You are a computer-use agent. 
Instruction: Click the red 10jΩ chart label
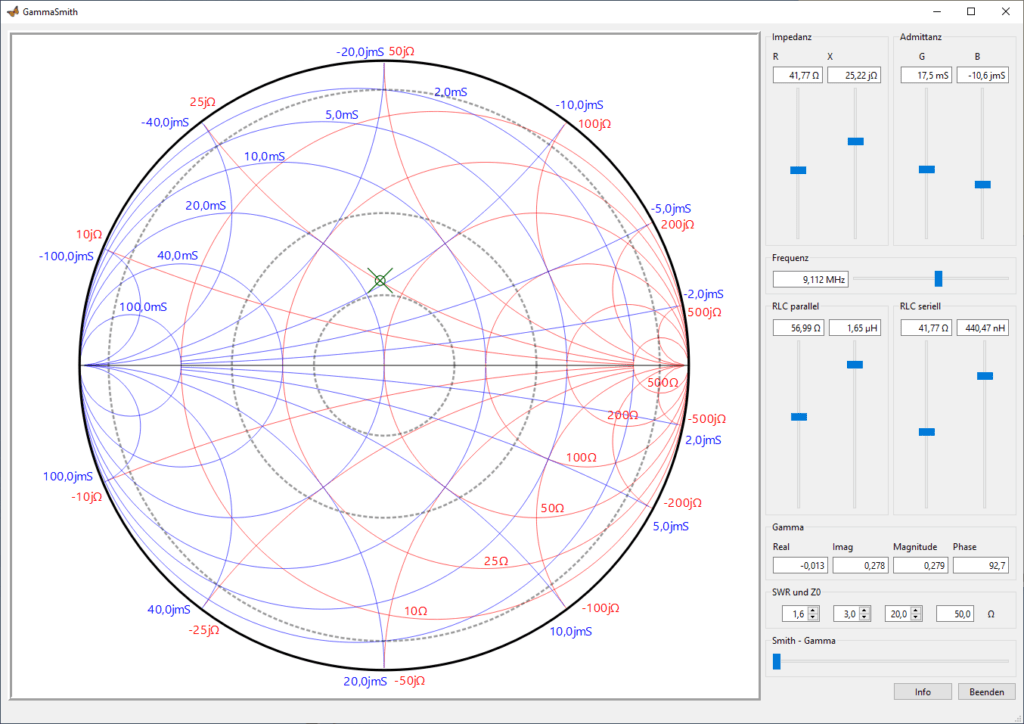pyautogui.click(x=89, y=234)
